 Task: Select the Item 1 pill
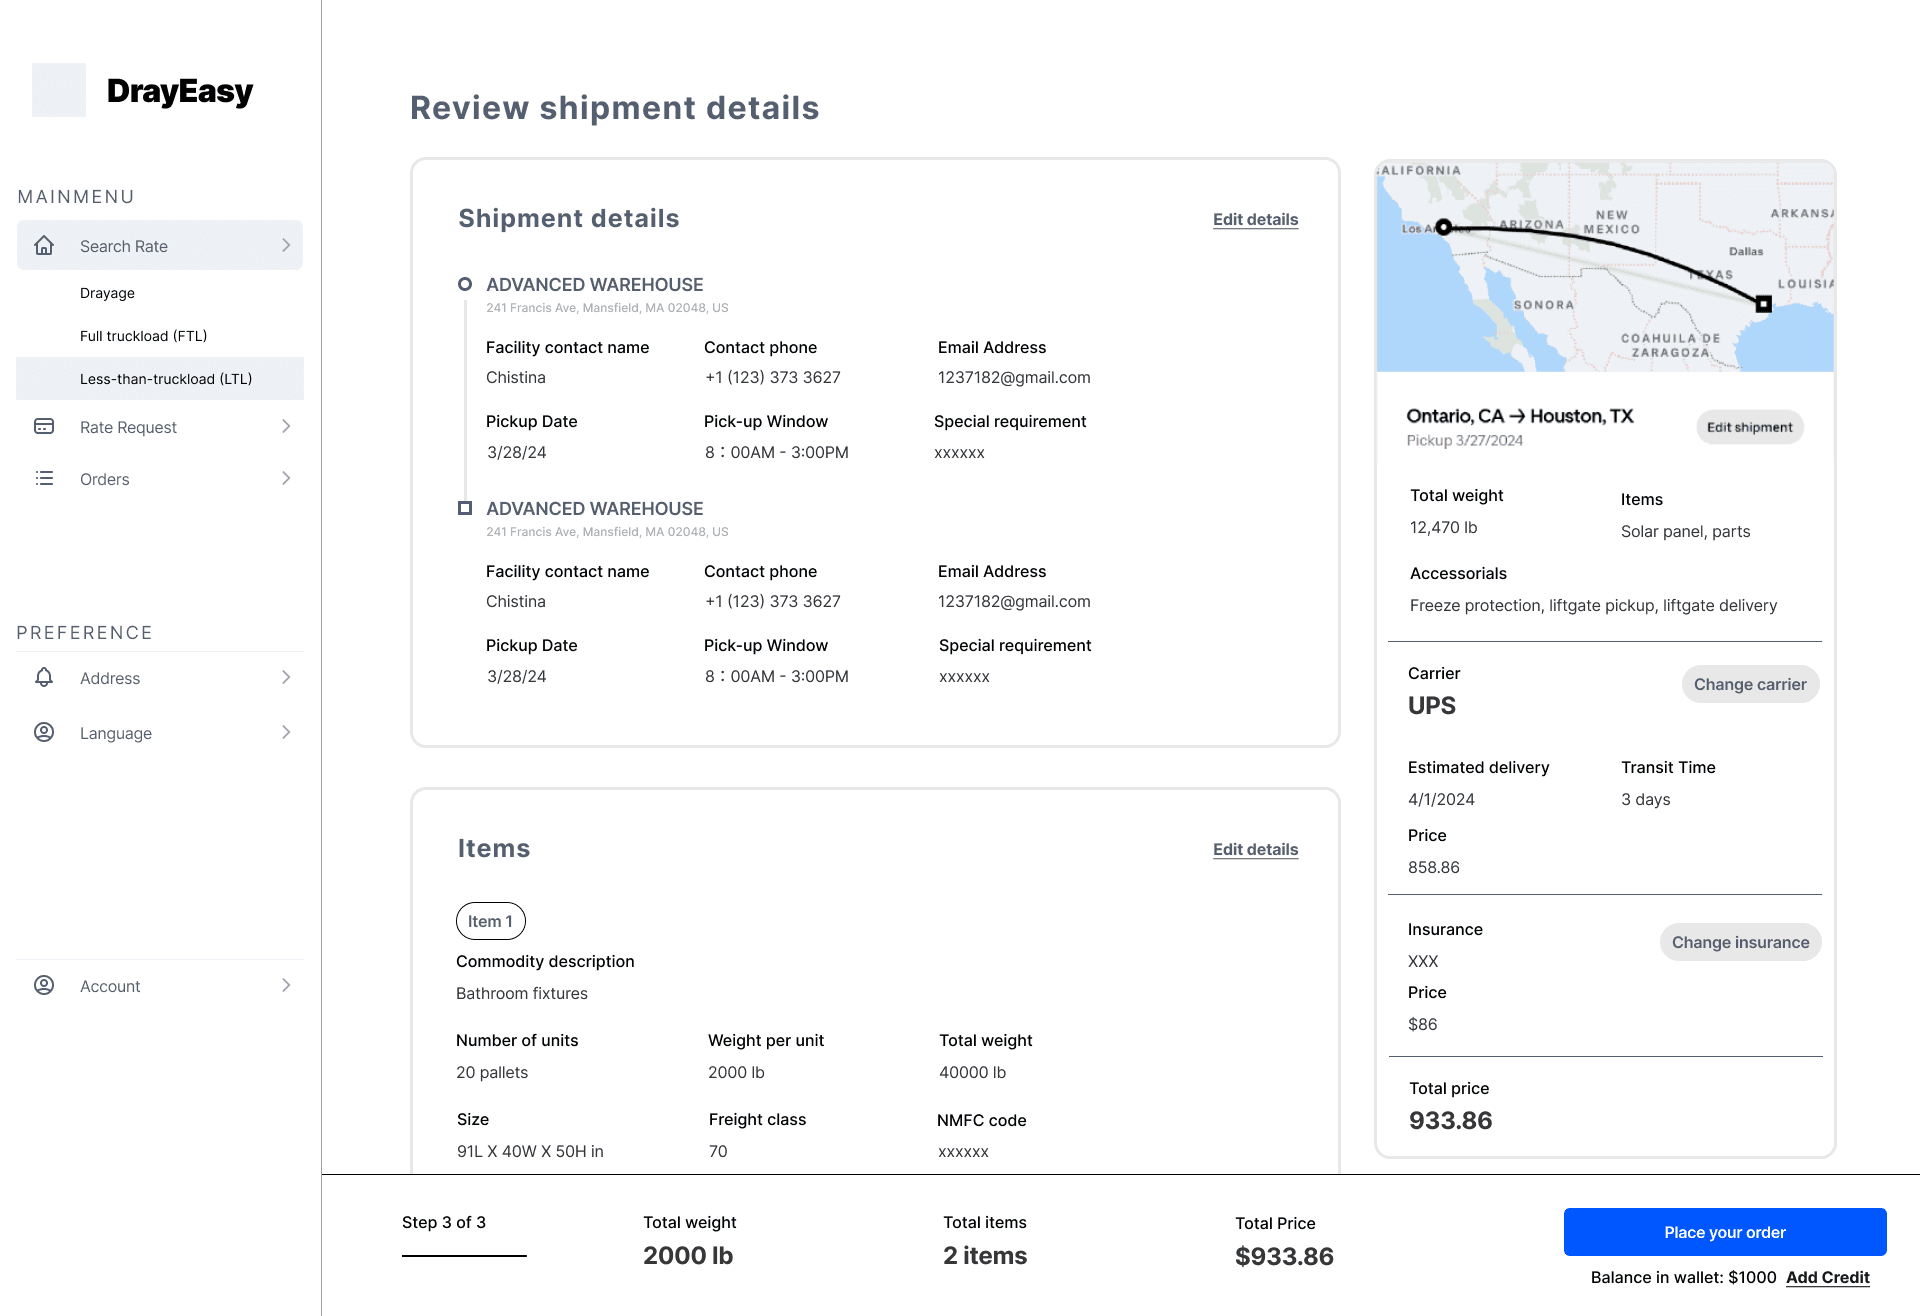click(490, 921)
